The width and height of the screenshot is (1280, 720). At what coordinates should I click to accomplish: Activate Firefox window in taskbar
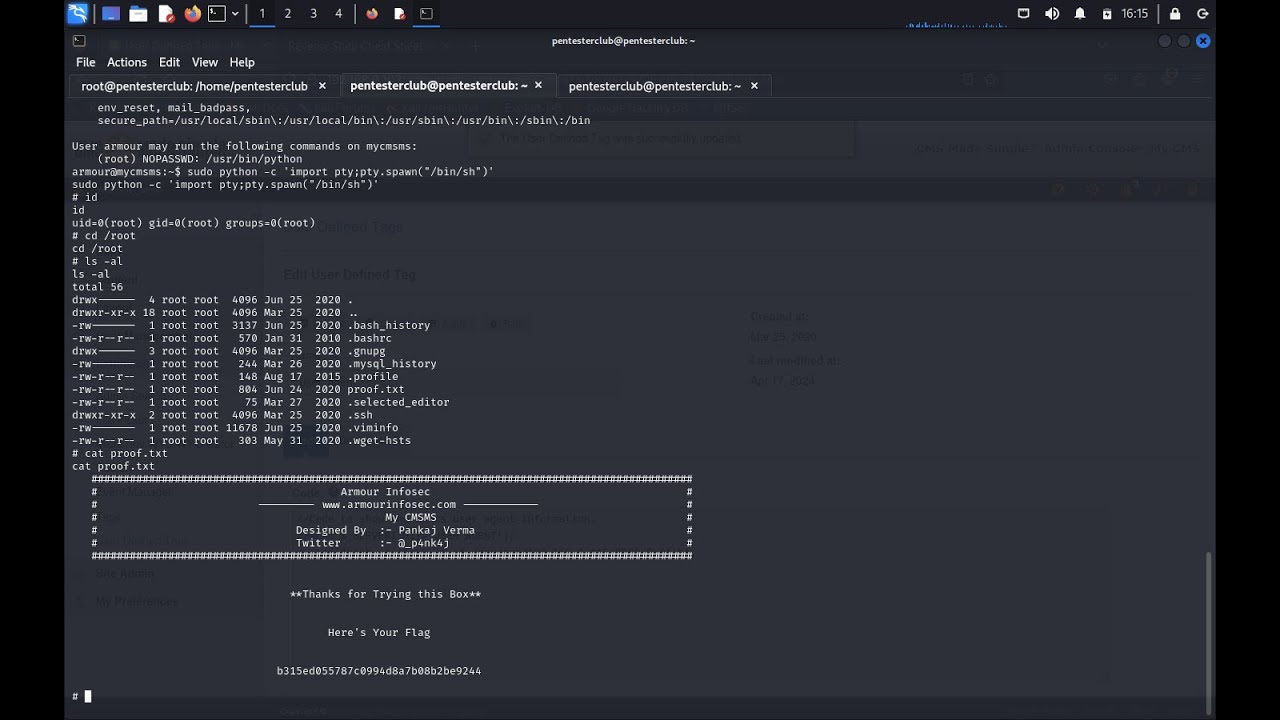tap(372, 14)
